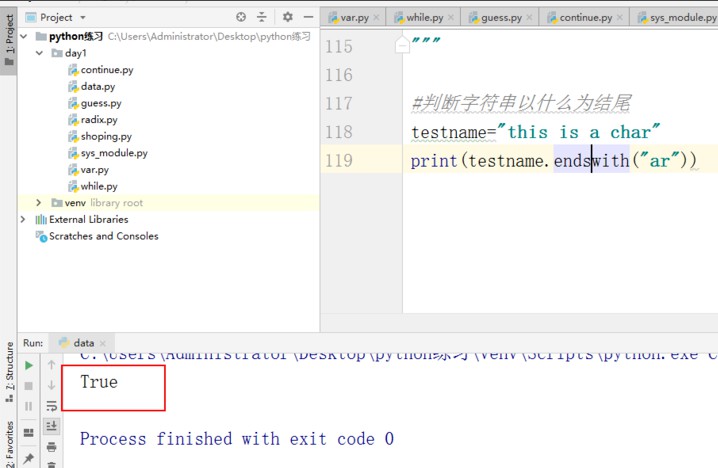Collapse docstring fold marker at line 115
The image size is (718, 468).
click(402, 45)
